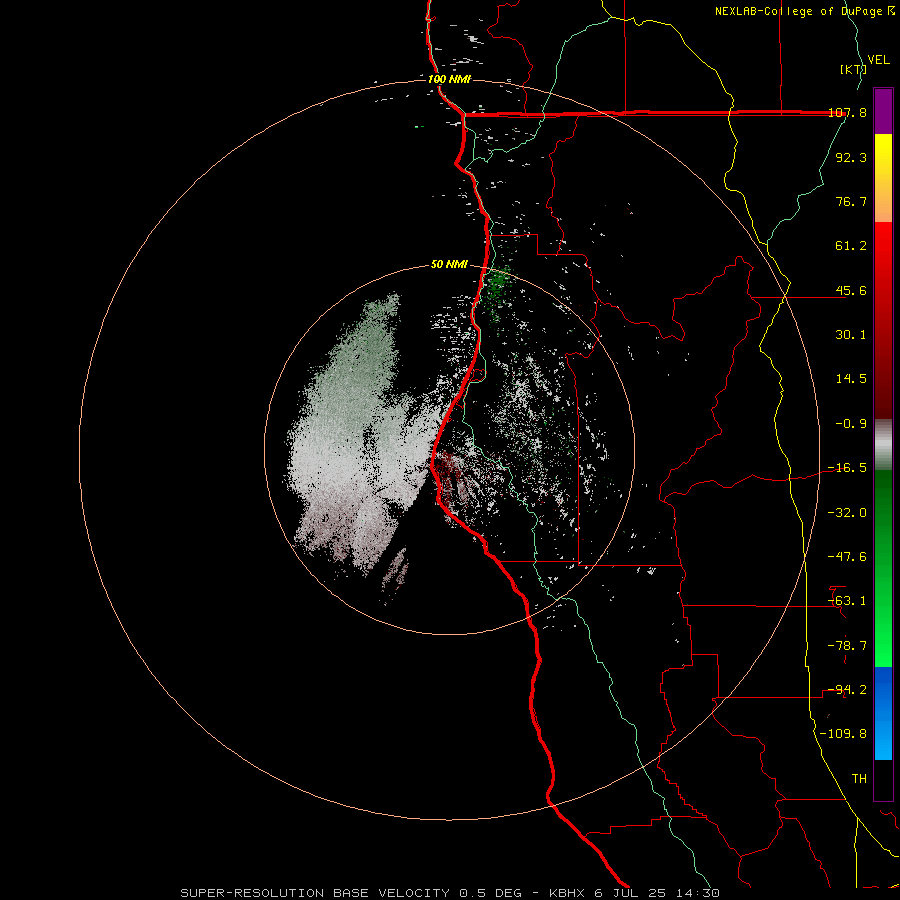Screen dimensions: 900x900
Task: Pick the grey segment of the color bar
Action: tap(883, 445)
